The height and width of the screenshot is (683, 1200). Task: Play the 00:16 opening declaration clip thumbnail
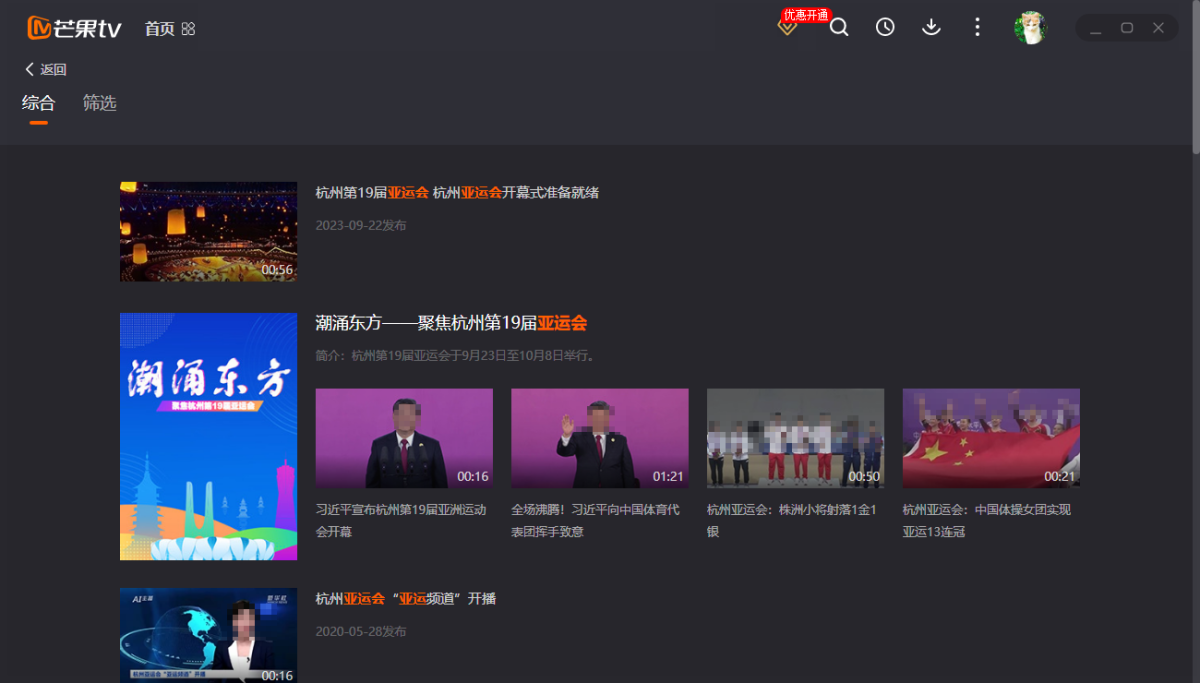click(x=404, y=438)
